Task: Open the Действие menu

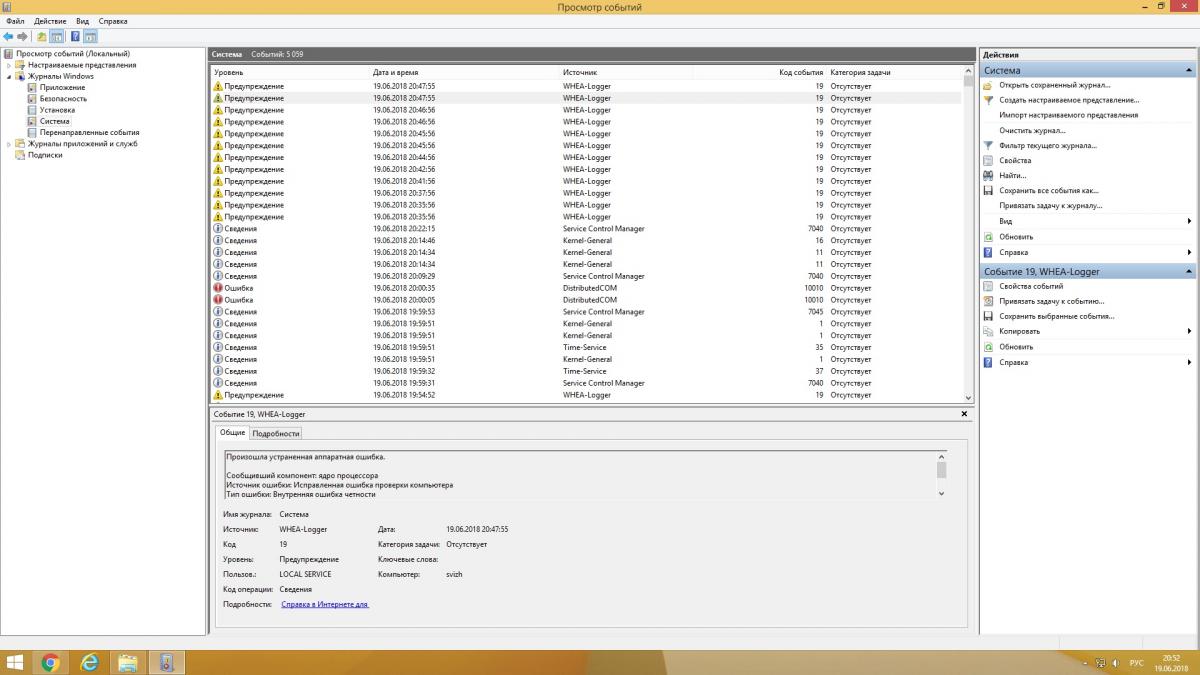Action: [x=50, y=21]
